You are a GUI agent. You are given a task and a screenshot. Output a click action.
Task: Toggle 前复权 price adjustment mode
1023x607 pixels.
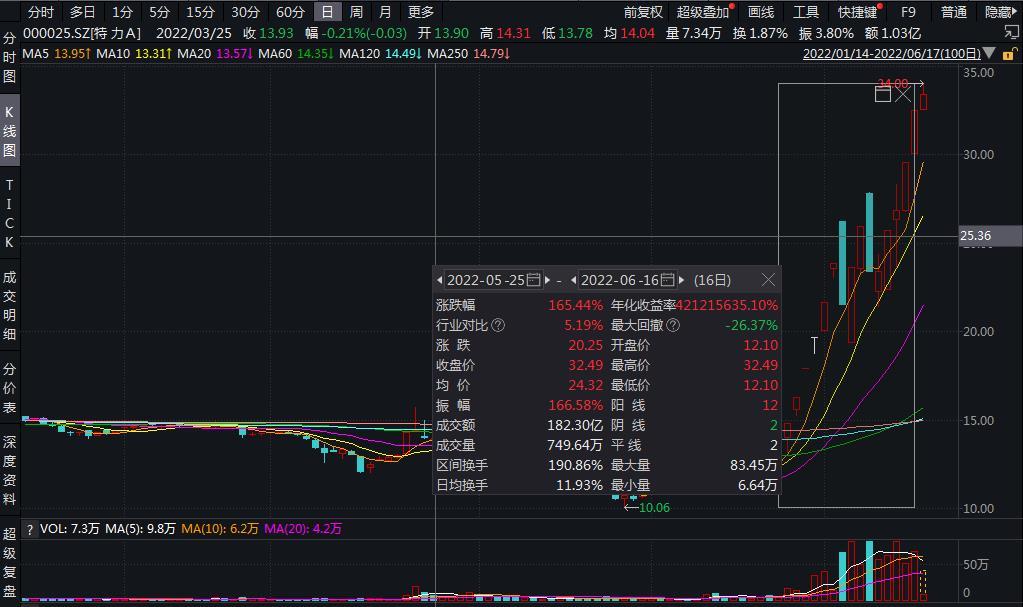click(643, 12)
